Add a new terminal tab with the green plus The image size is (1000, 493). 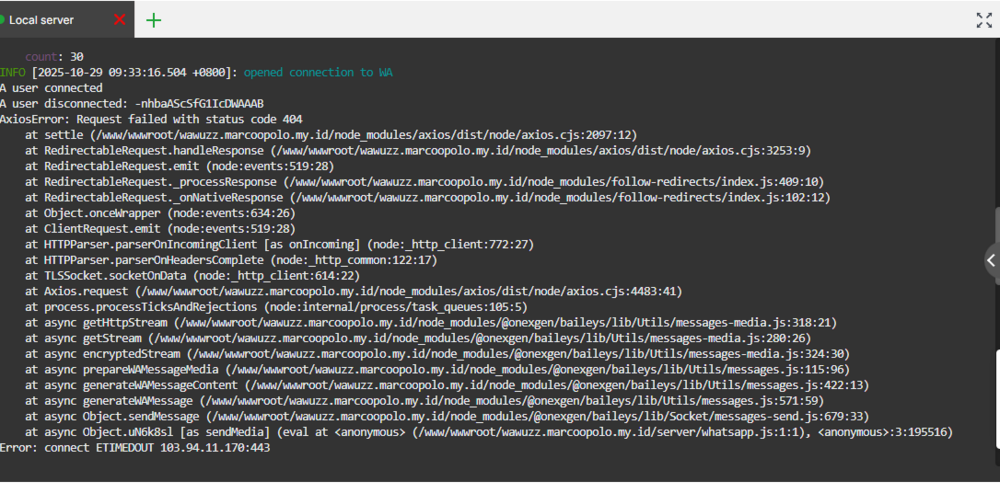click(x=153, y=19)
